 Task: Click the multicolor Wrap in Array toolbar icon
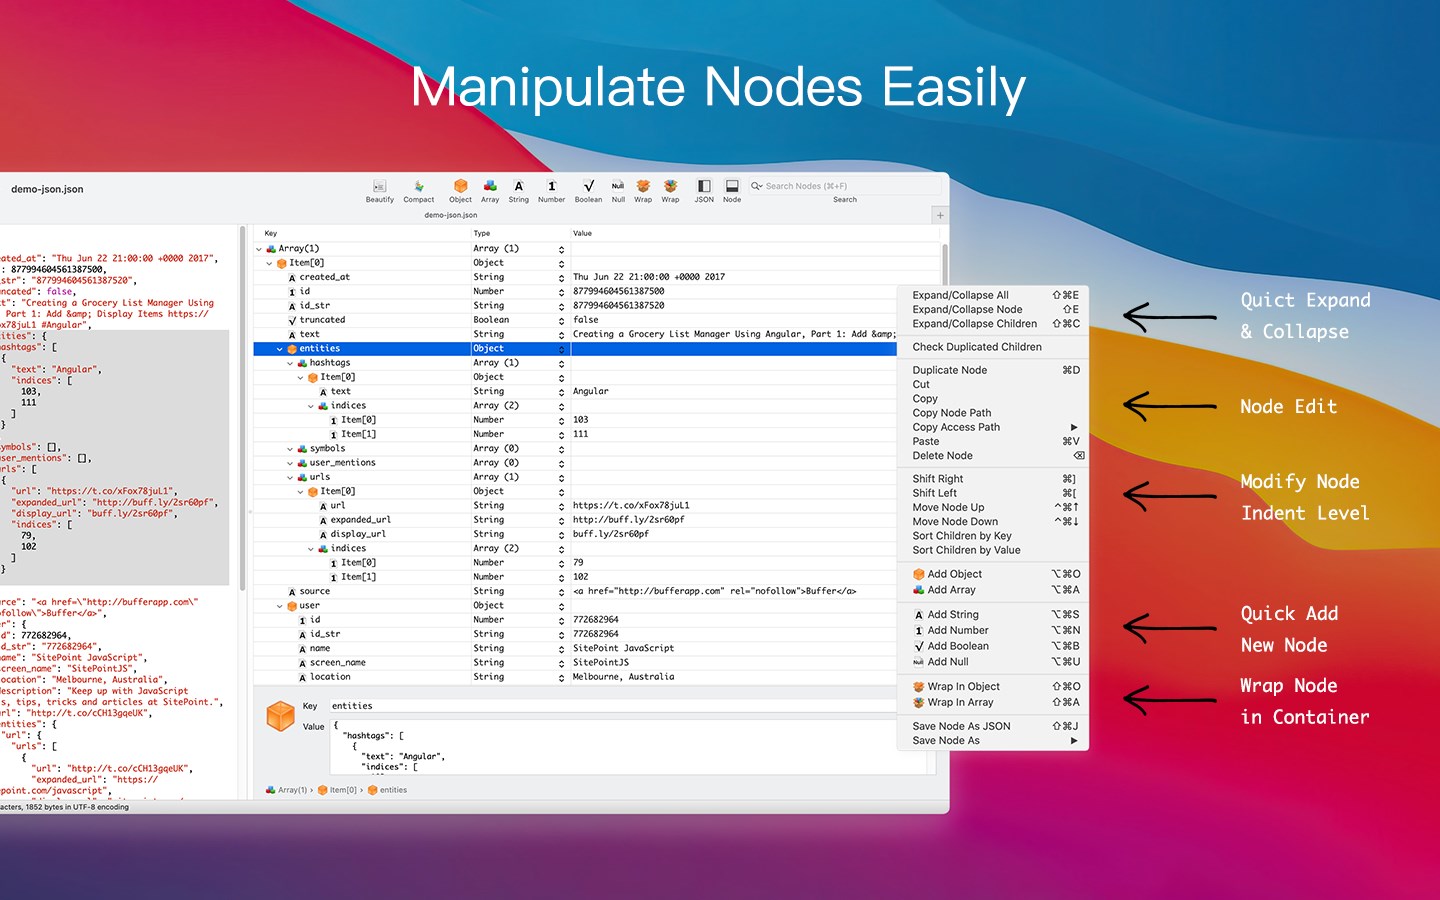(x=670, y=186)
